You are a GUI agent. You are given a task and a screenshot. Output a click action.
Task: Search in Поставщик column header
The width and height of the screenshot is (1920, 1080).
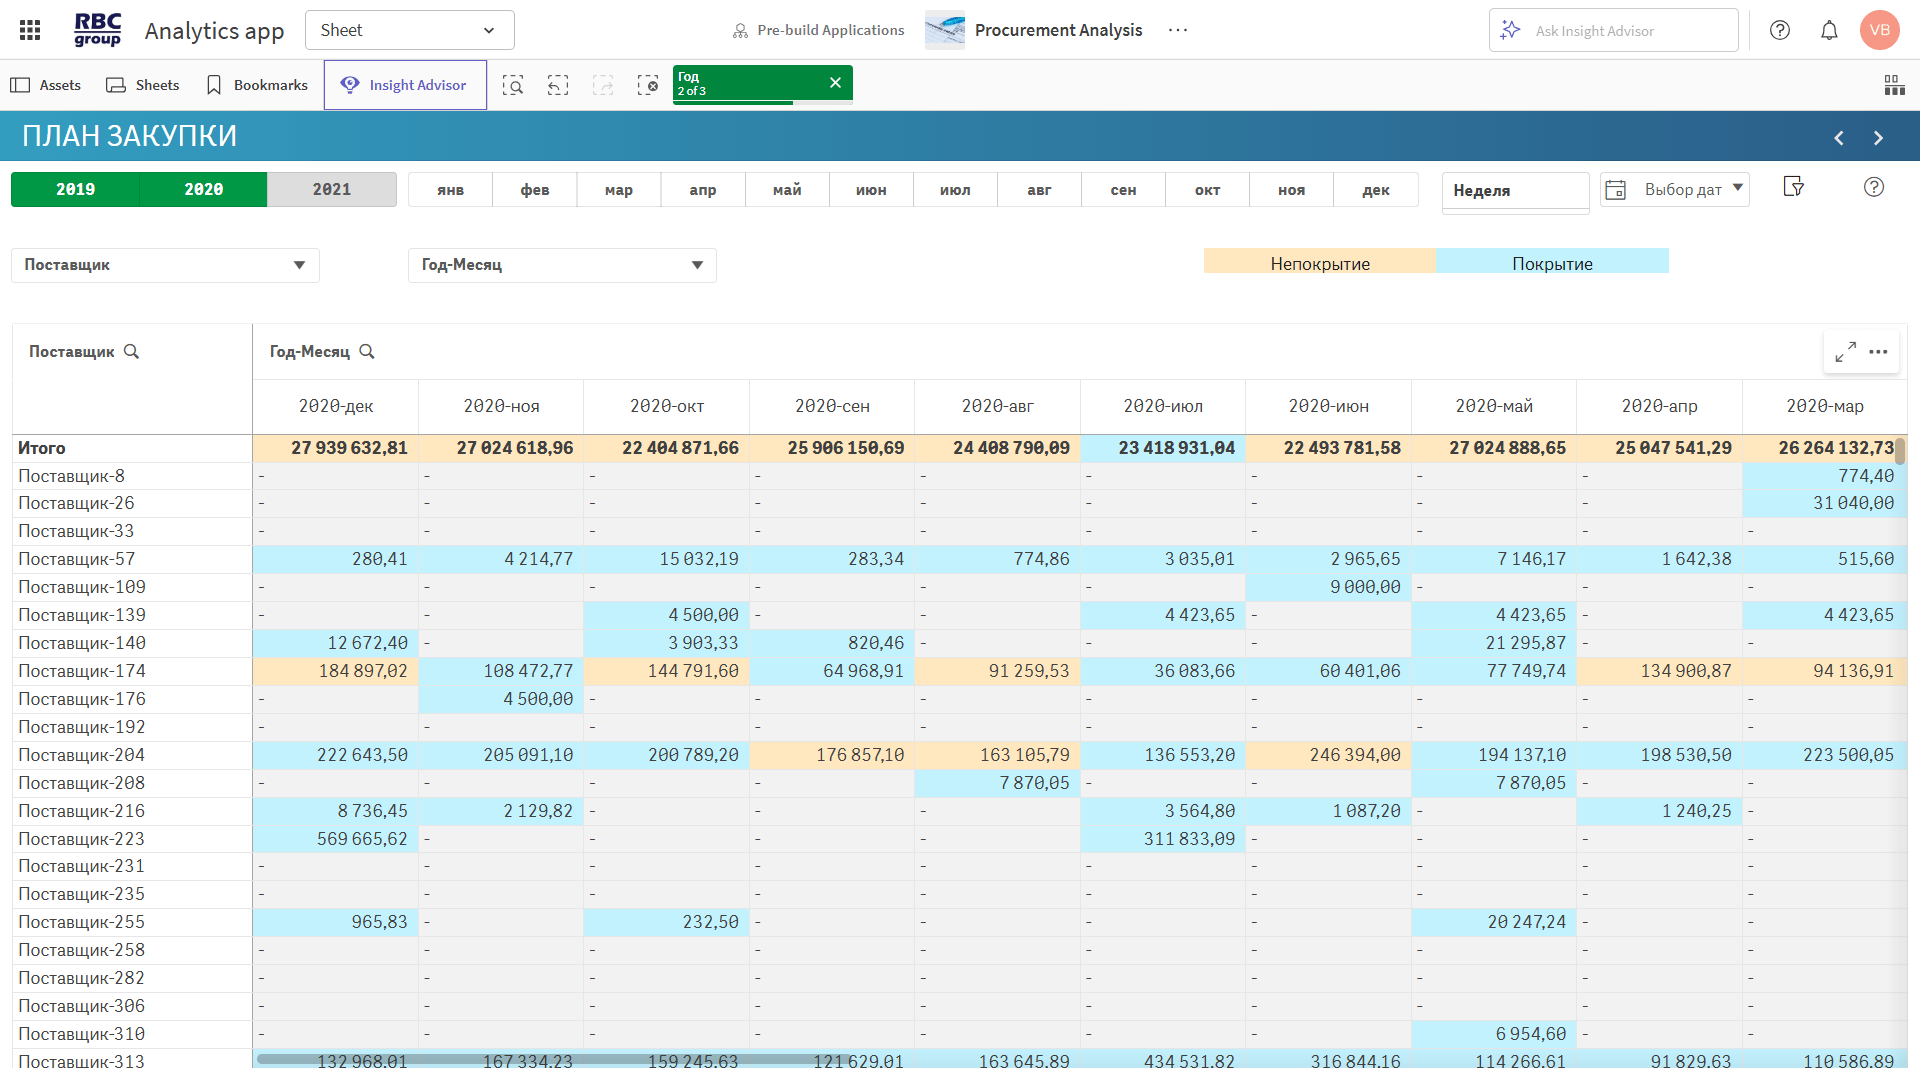tap(131, 352)
